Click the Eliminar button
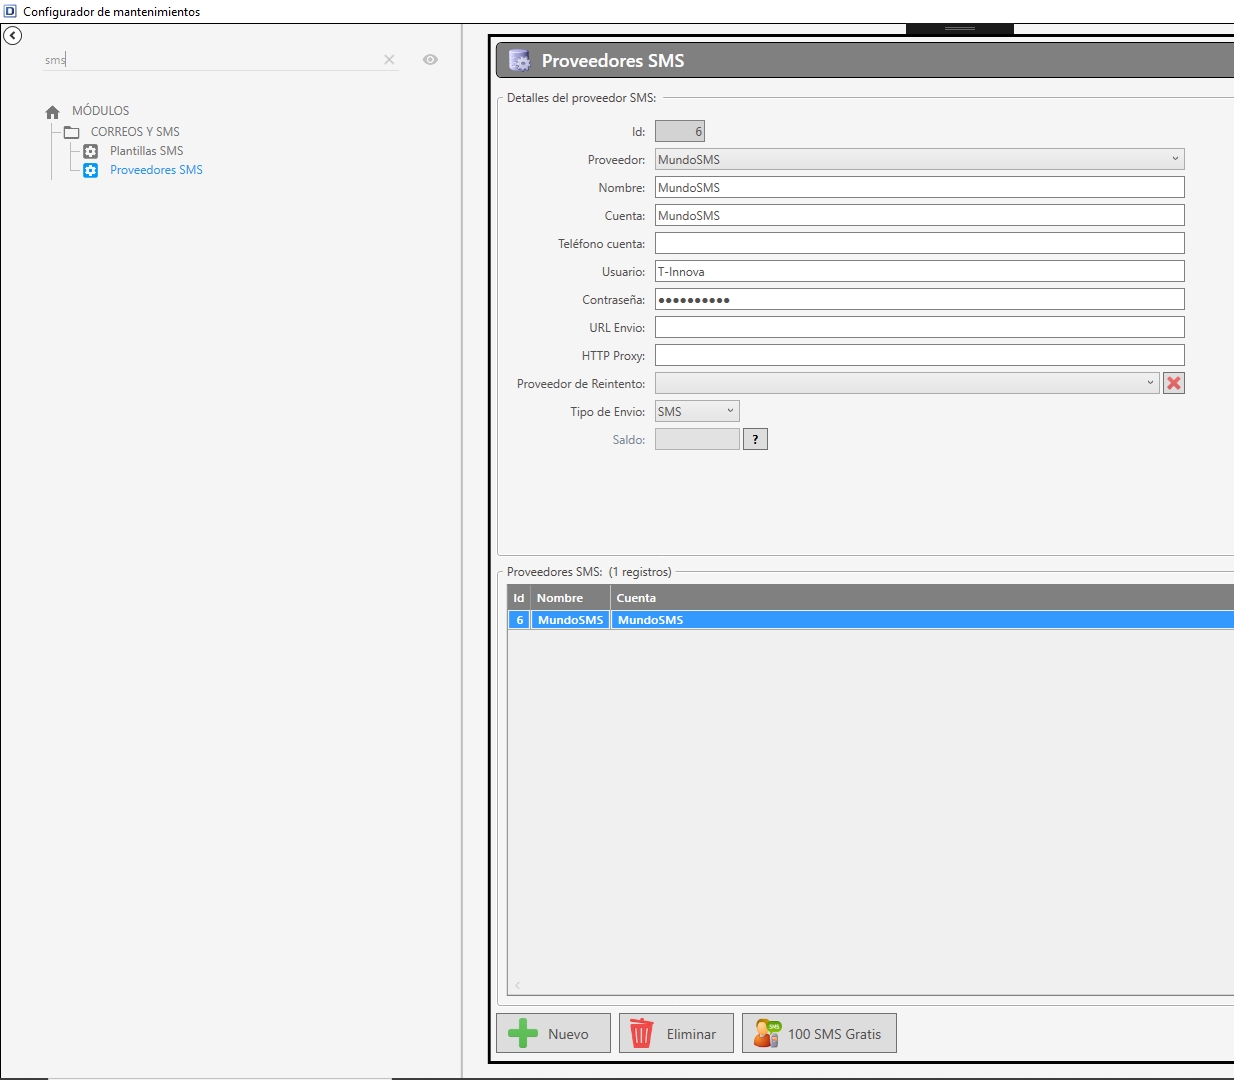 click(676, 1033)
